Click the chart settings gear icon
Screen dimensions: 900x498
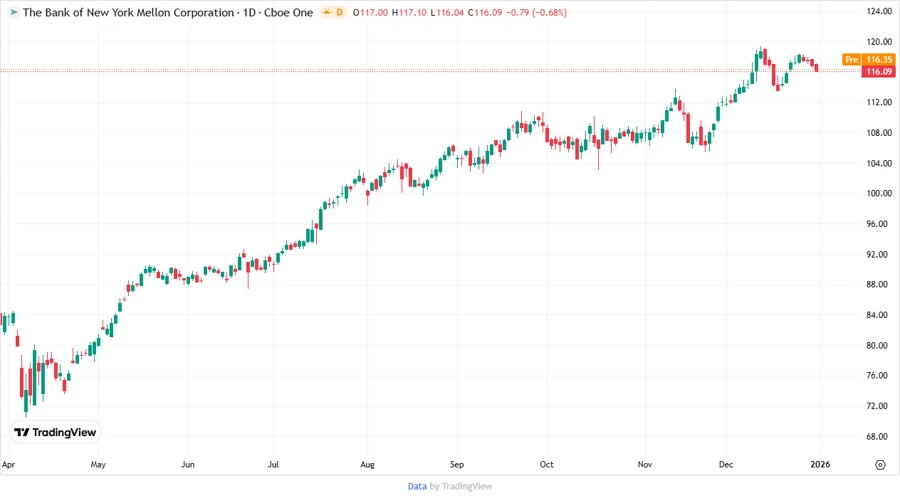click(880, 465)
